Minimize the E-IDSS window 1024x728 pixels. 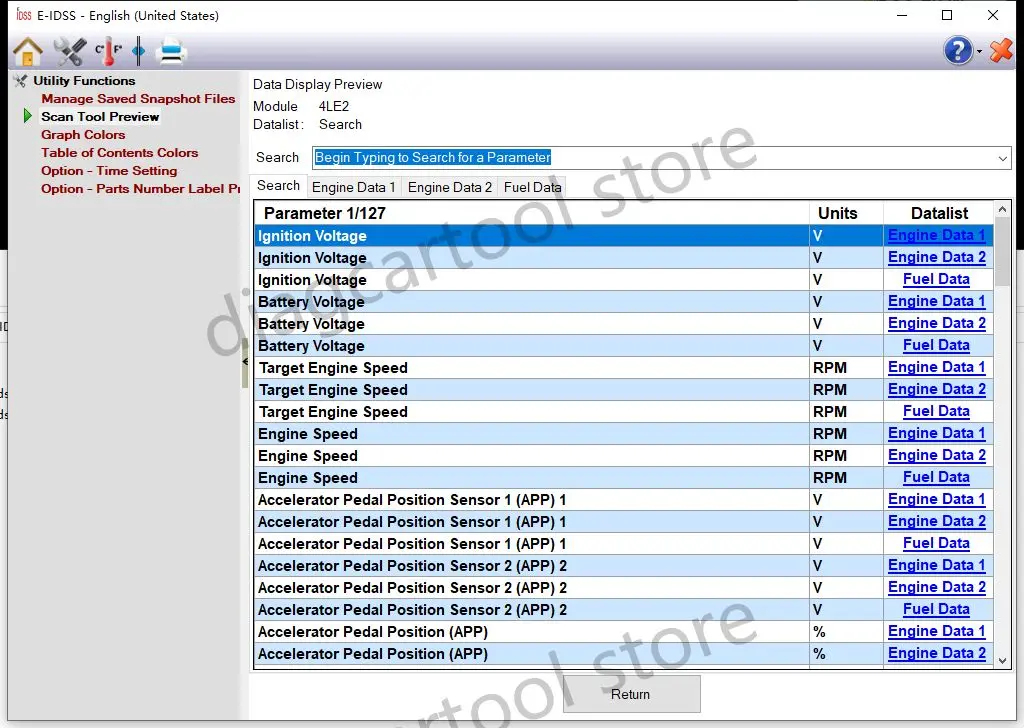click(902, 15)
